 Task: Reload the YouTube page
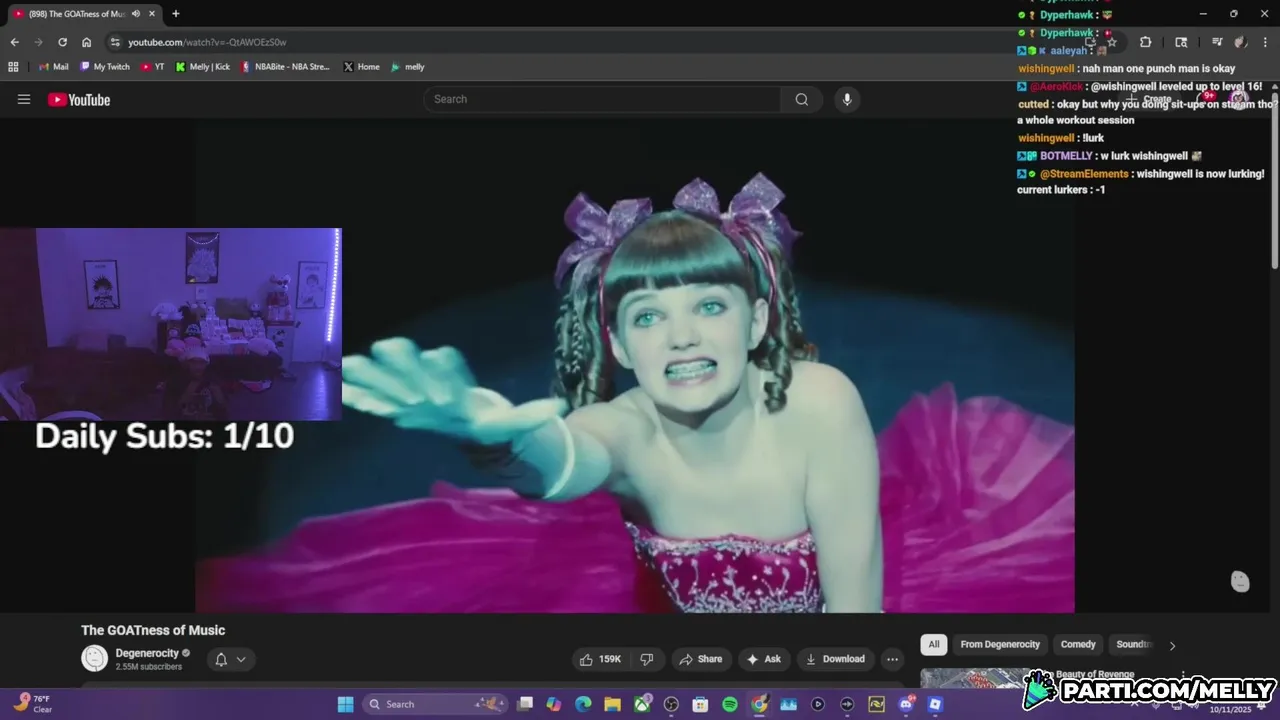(62, 42)
